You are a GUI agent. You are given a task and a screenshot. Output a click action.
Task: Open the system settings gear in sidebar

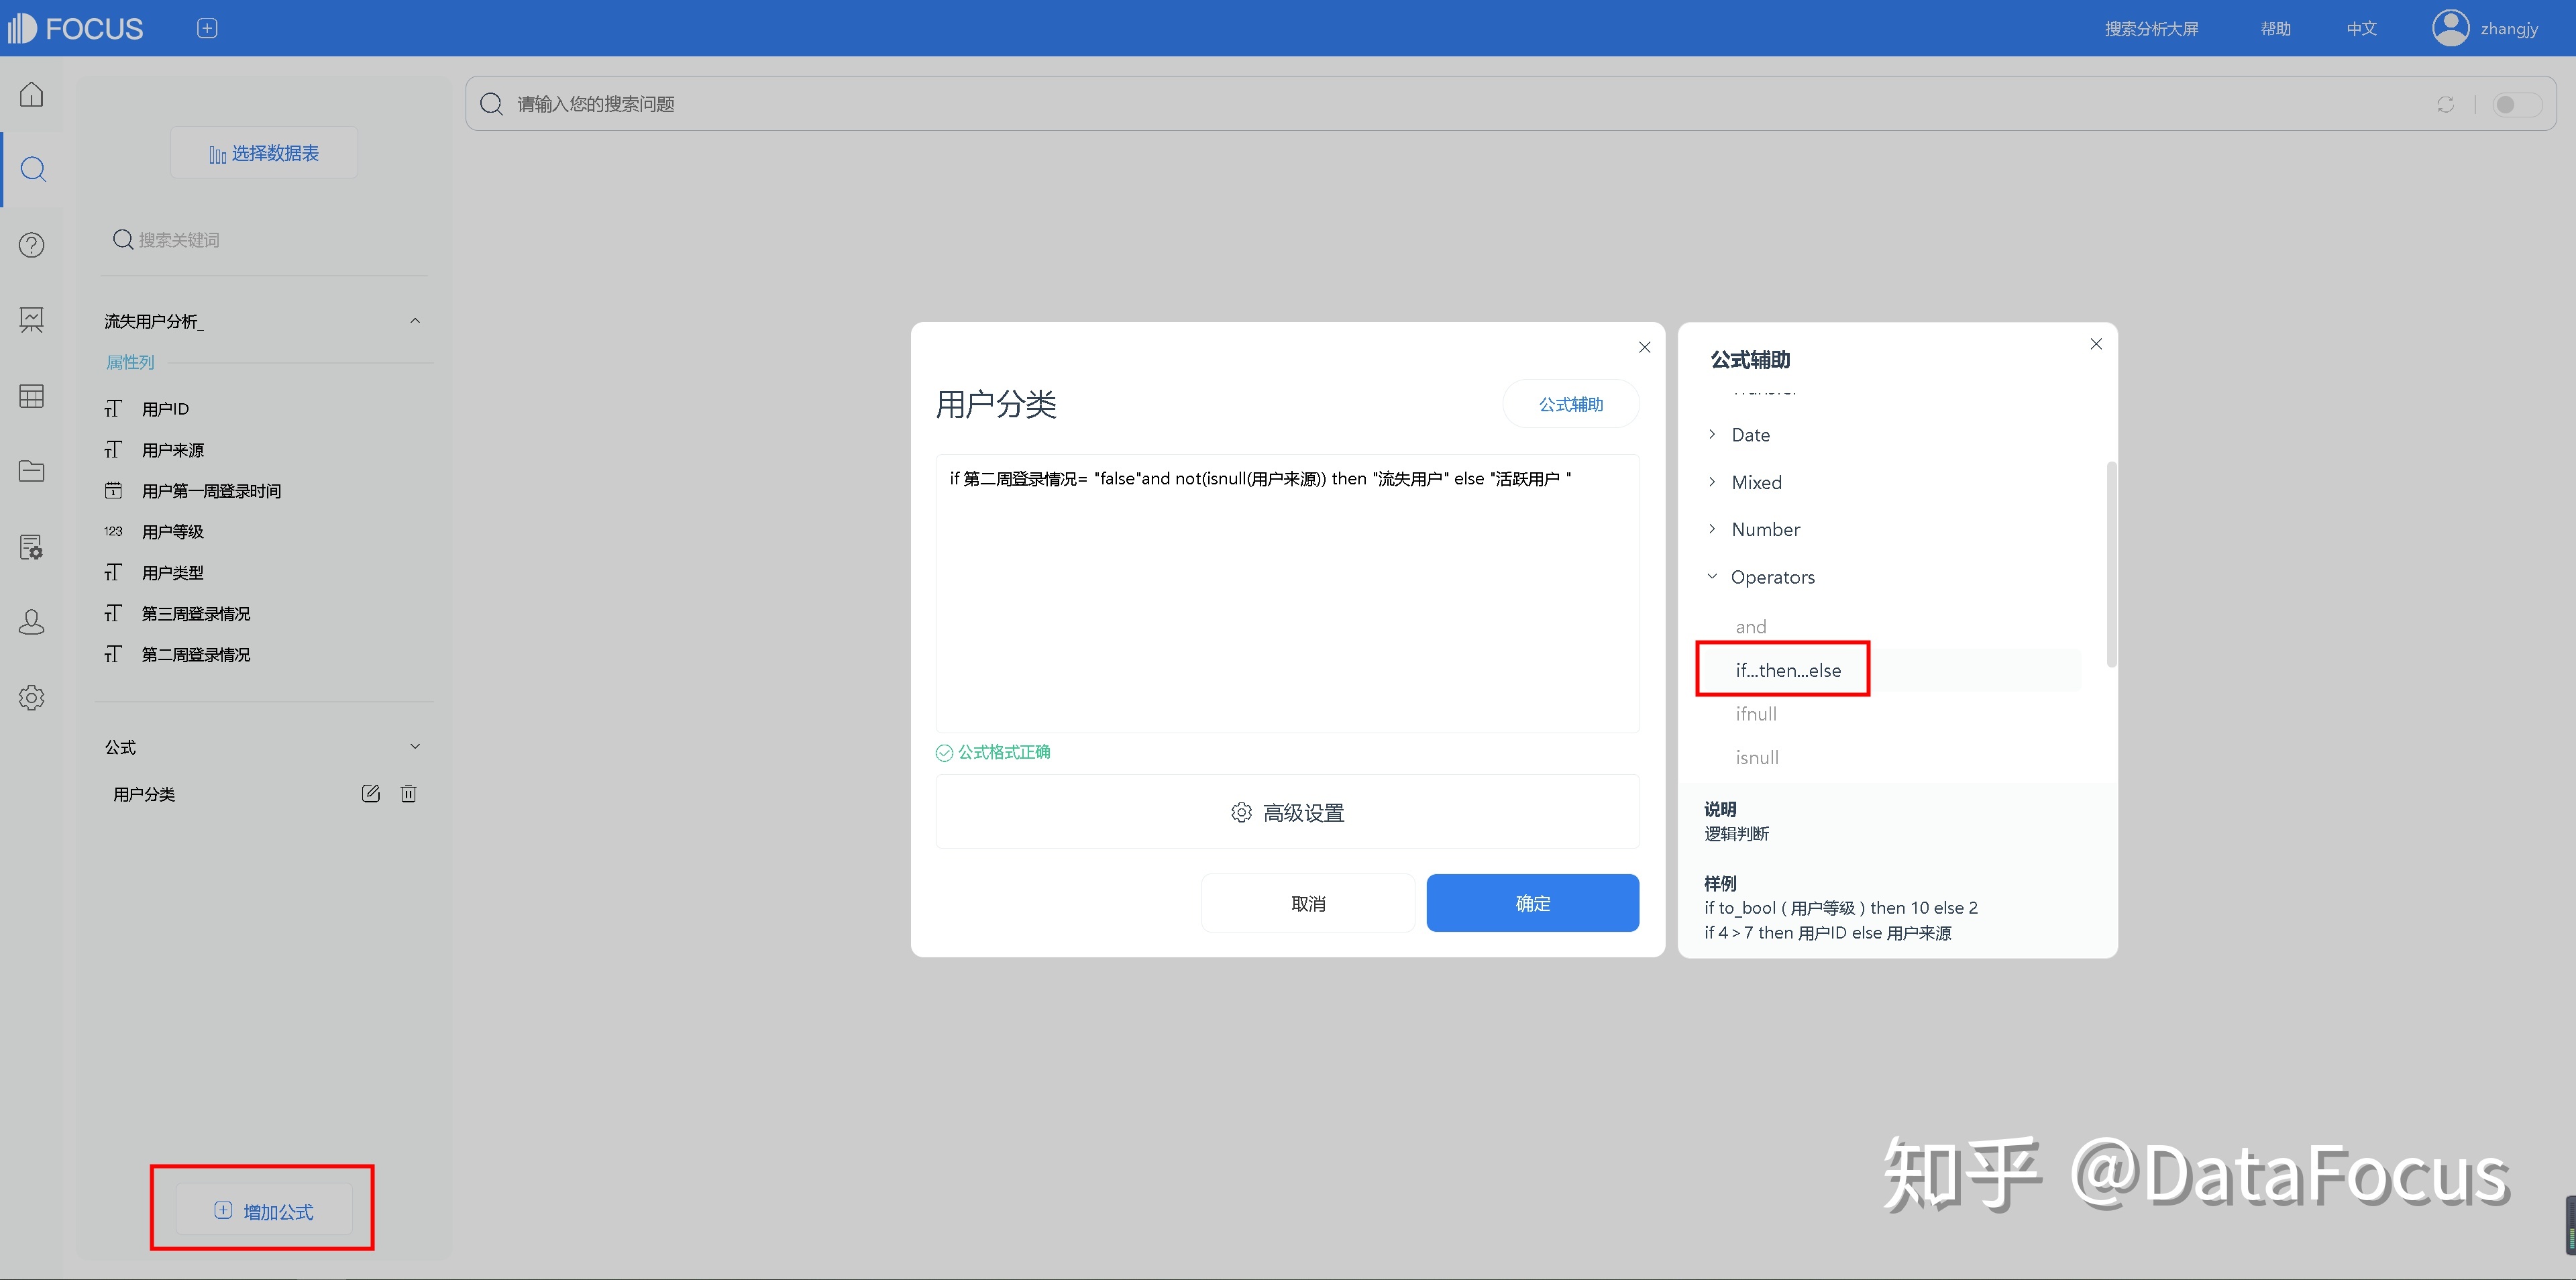[x=32, y=698]
